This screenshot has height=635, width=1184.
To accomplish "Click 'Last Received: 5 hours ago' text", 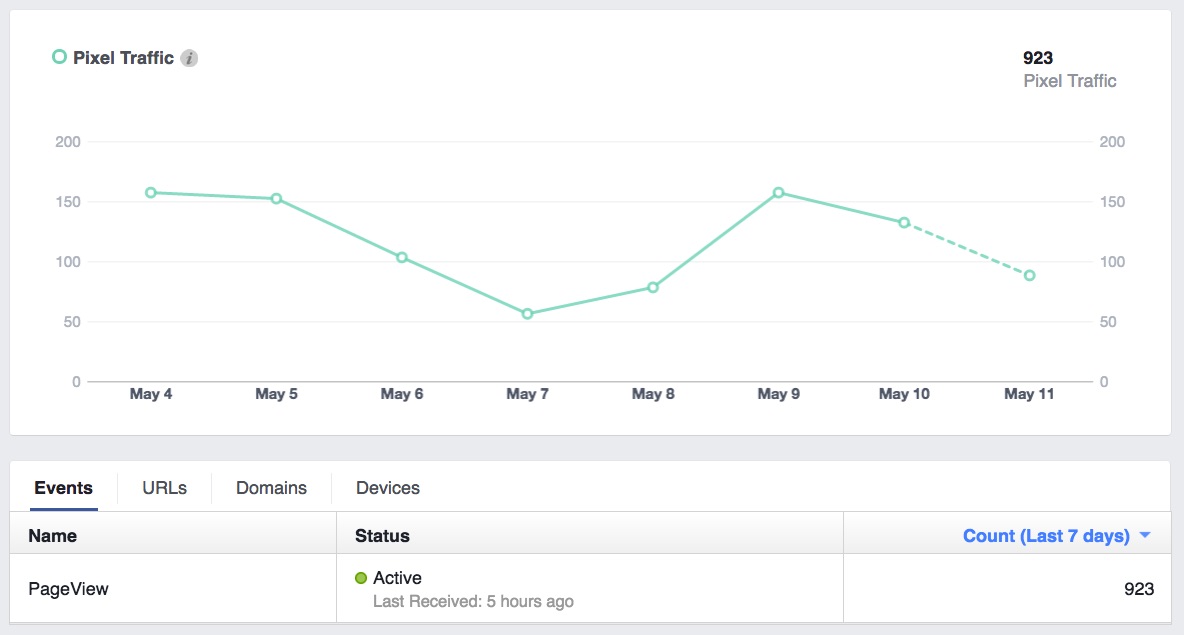I will pyautogui.click(x=473, y=601).
